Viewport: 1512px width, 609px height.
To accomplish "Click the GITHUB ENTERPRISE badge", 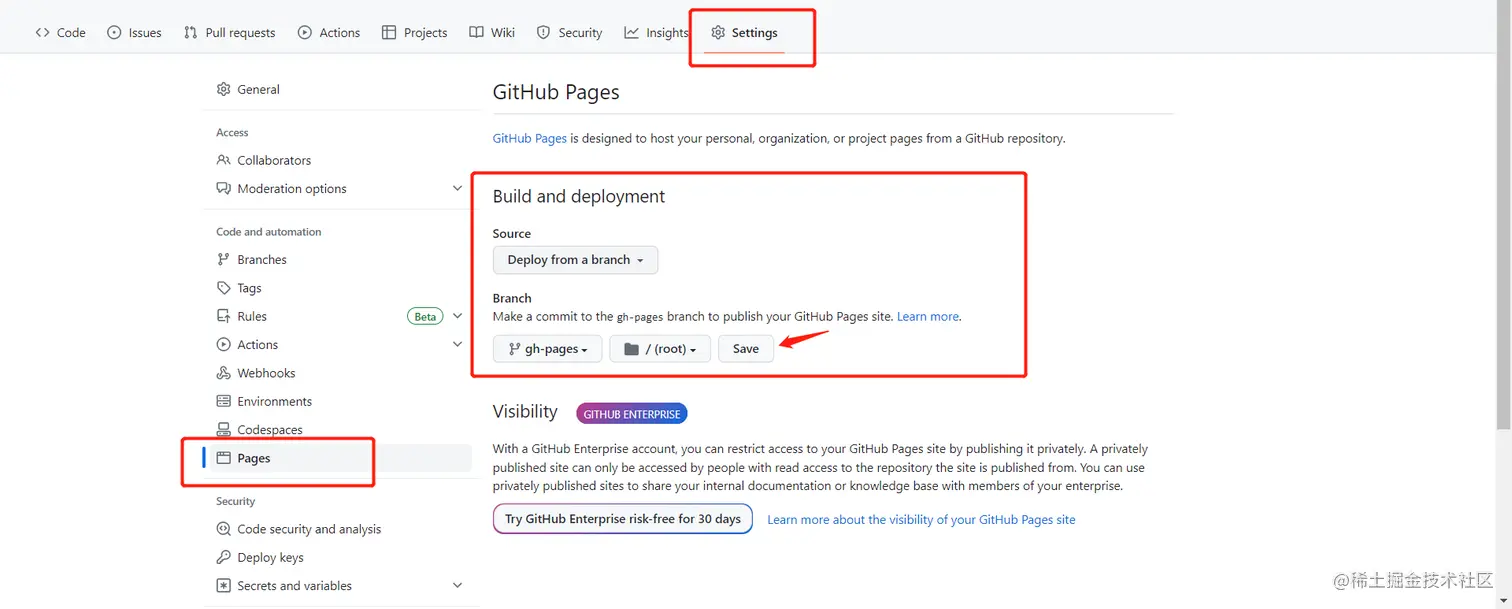I will click(x=632, y=414).
